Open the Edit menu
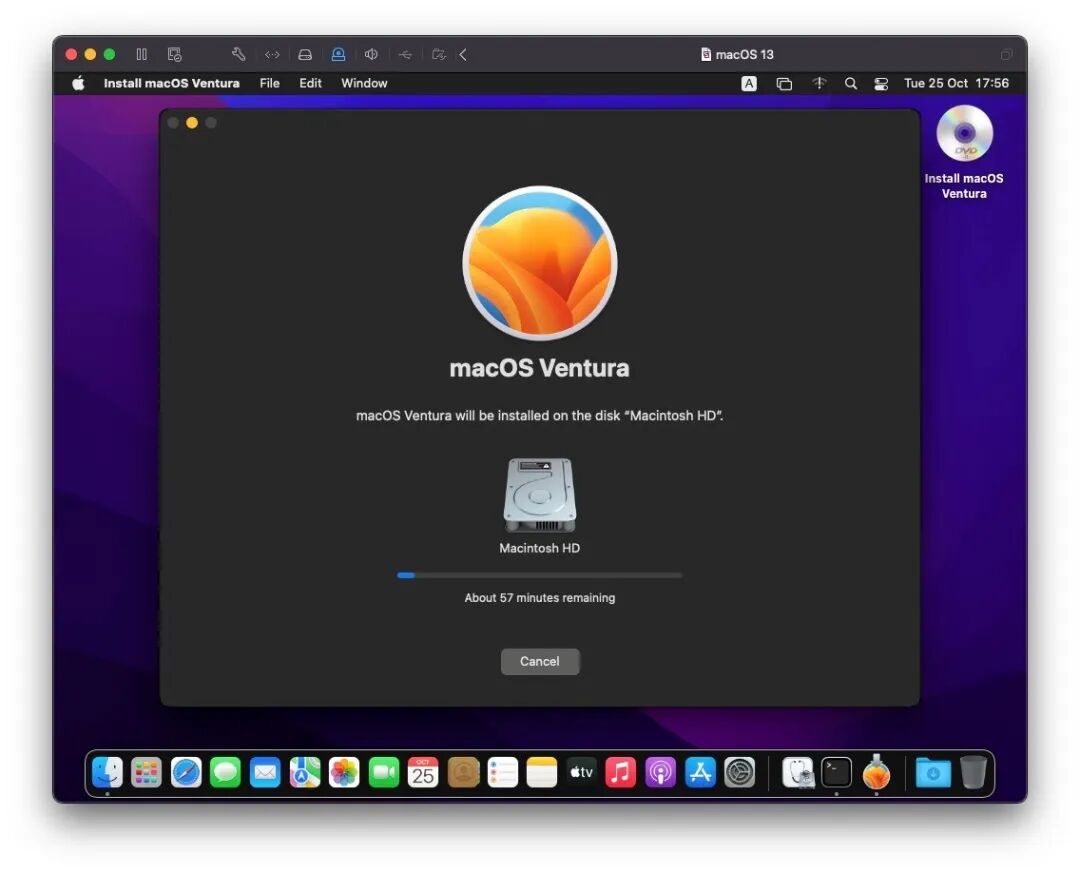 pos(310,83)
